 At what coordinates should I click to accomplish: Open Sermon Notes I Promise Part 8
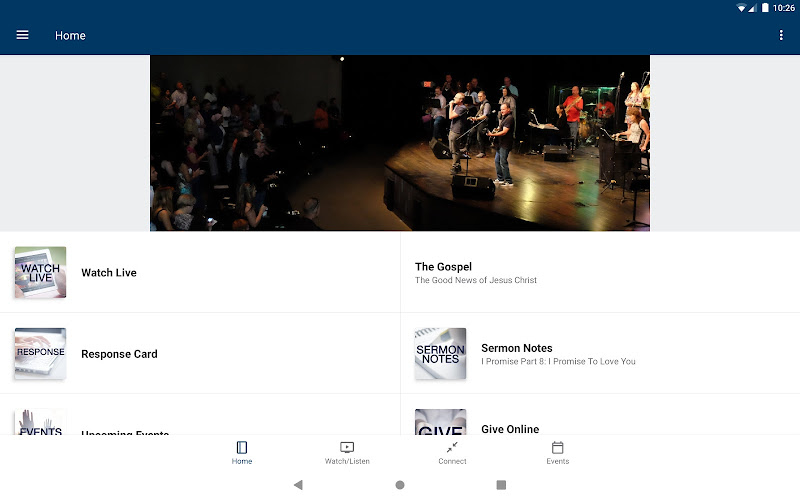600,353
